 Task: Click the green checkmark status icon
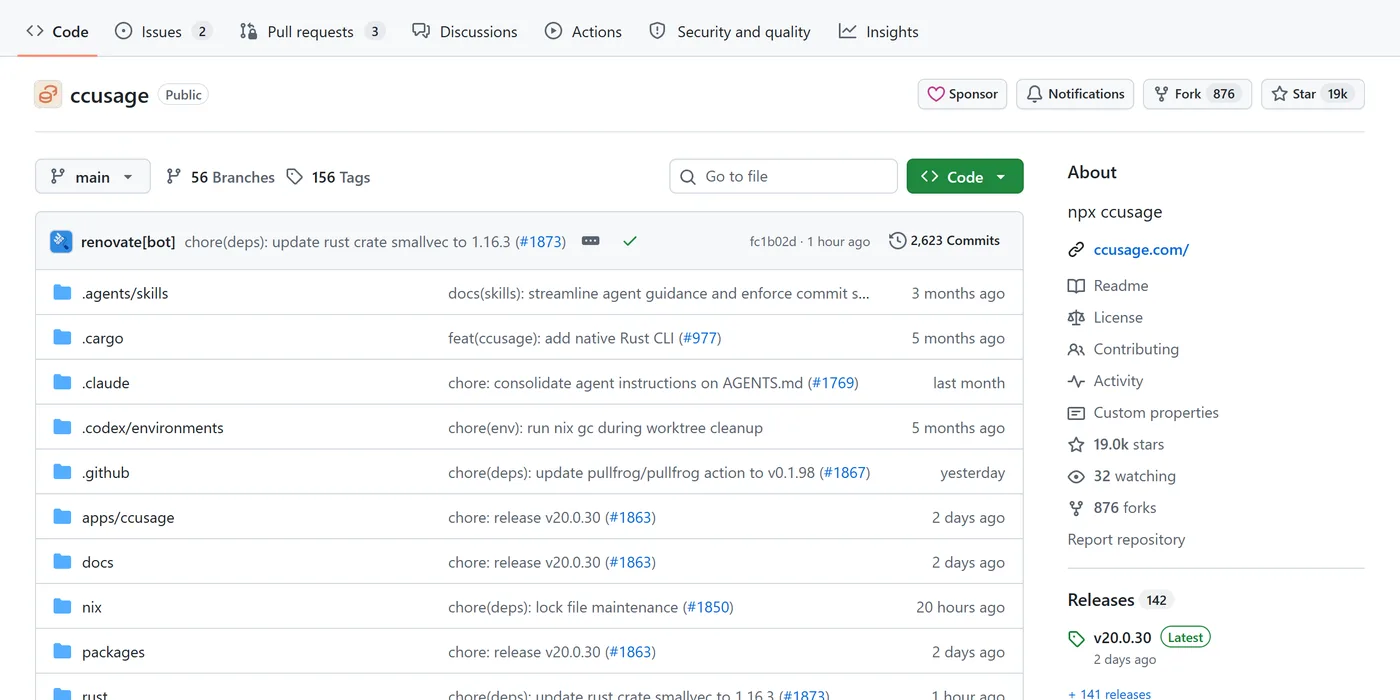(629, 241)
